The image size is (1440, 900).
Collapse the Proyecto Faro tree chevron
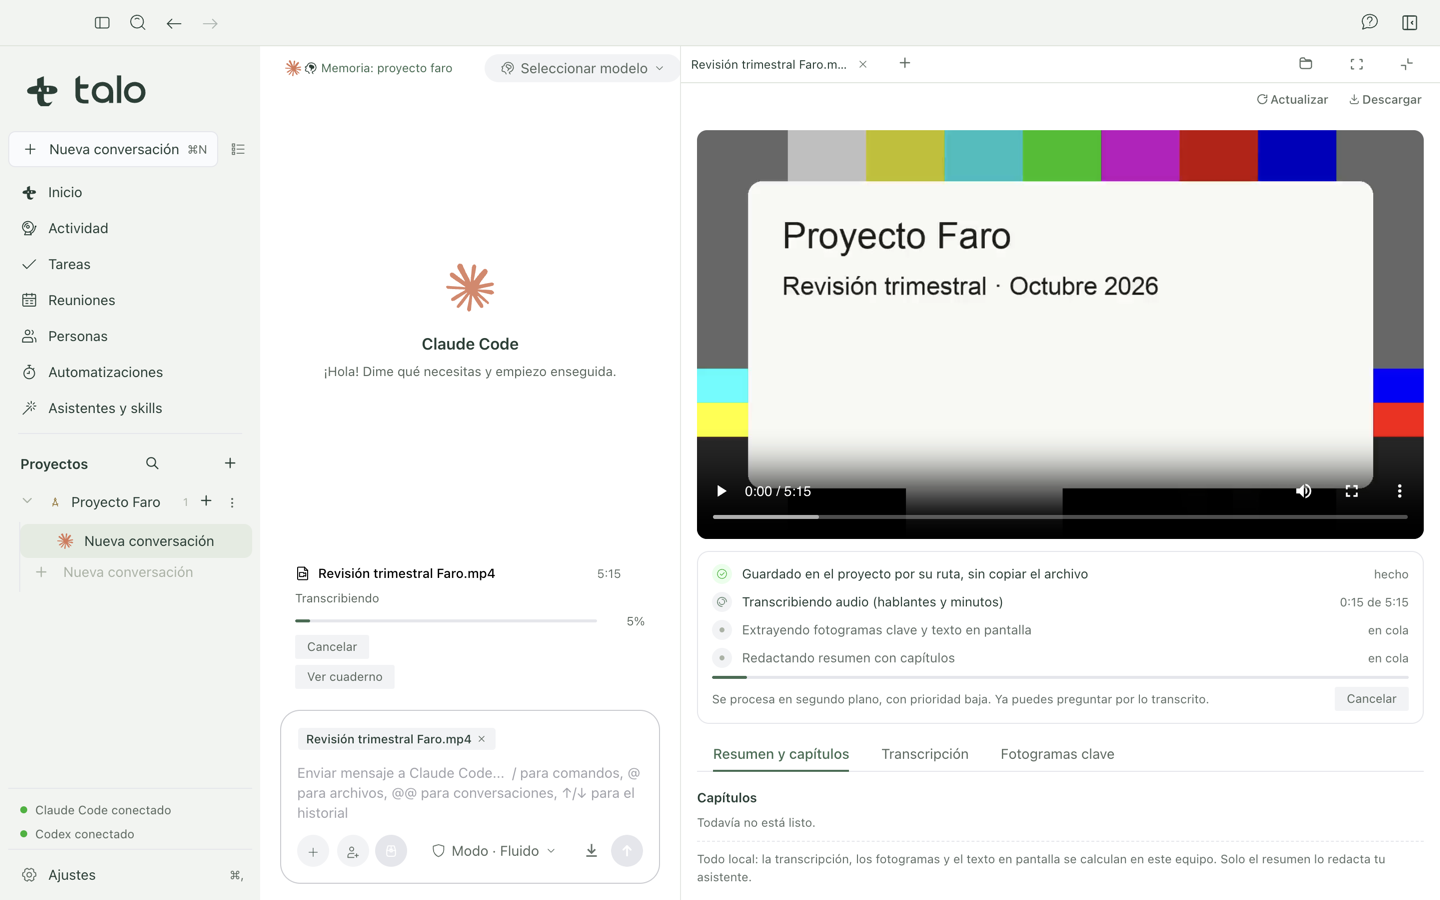click(27, 501)
